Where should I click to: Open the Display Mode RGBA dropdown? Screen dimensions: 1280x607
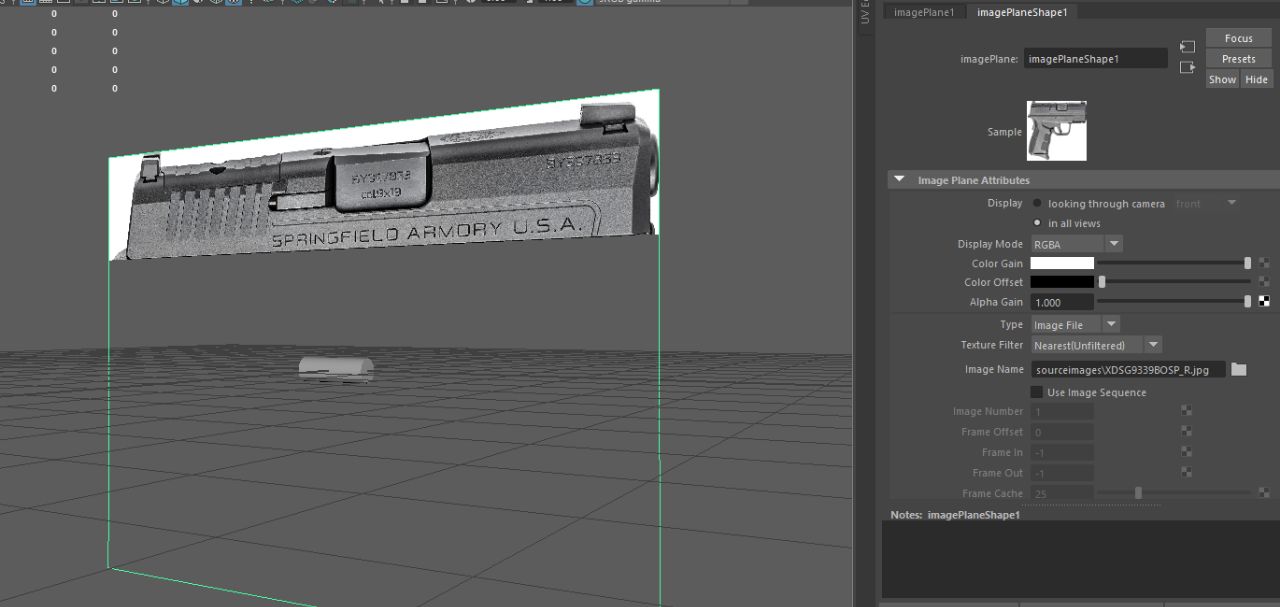(1077, 244)
